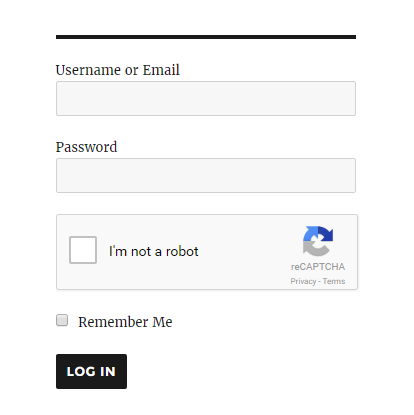Enable the Remember Me checkbox

click(62, 320)
